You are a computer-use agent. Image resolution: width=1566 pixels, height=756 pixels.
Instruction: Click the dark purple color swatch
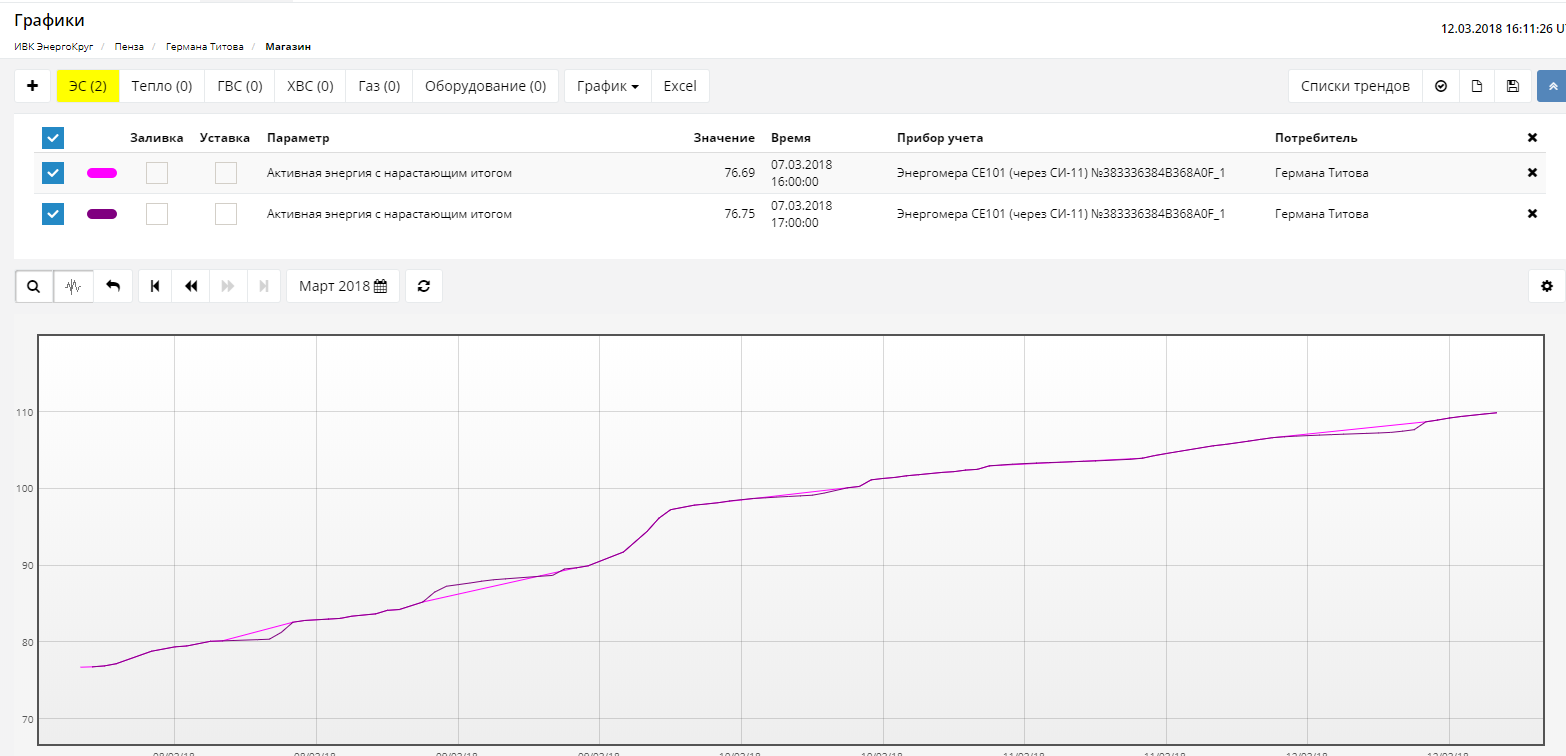[102, 214]
